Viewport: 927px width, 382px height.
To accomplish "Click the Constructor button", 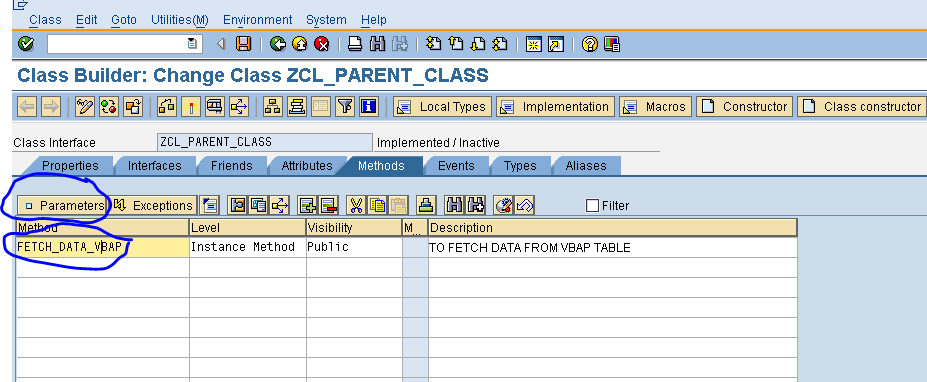I will point(744,106).
